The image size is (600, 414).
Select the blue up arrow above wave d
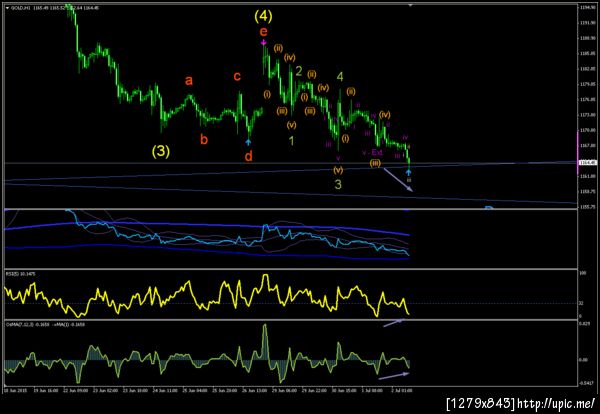[248, 142]
